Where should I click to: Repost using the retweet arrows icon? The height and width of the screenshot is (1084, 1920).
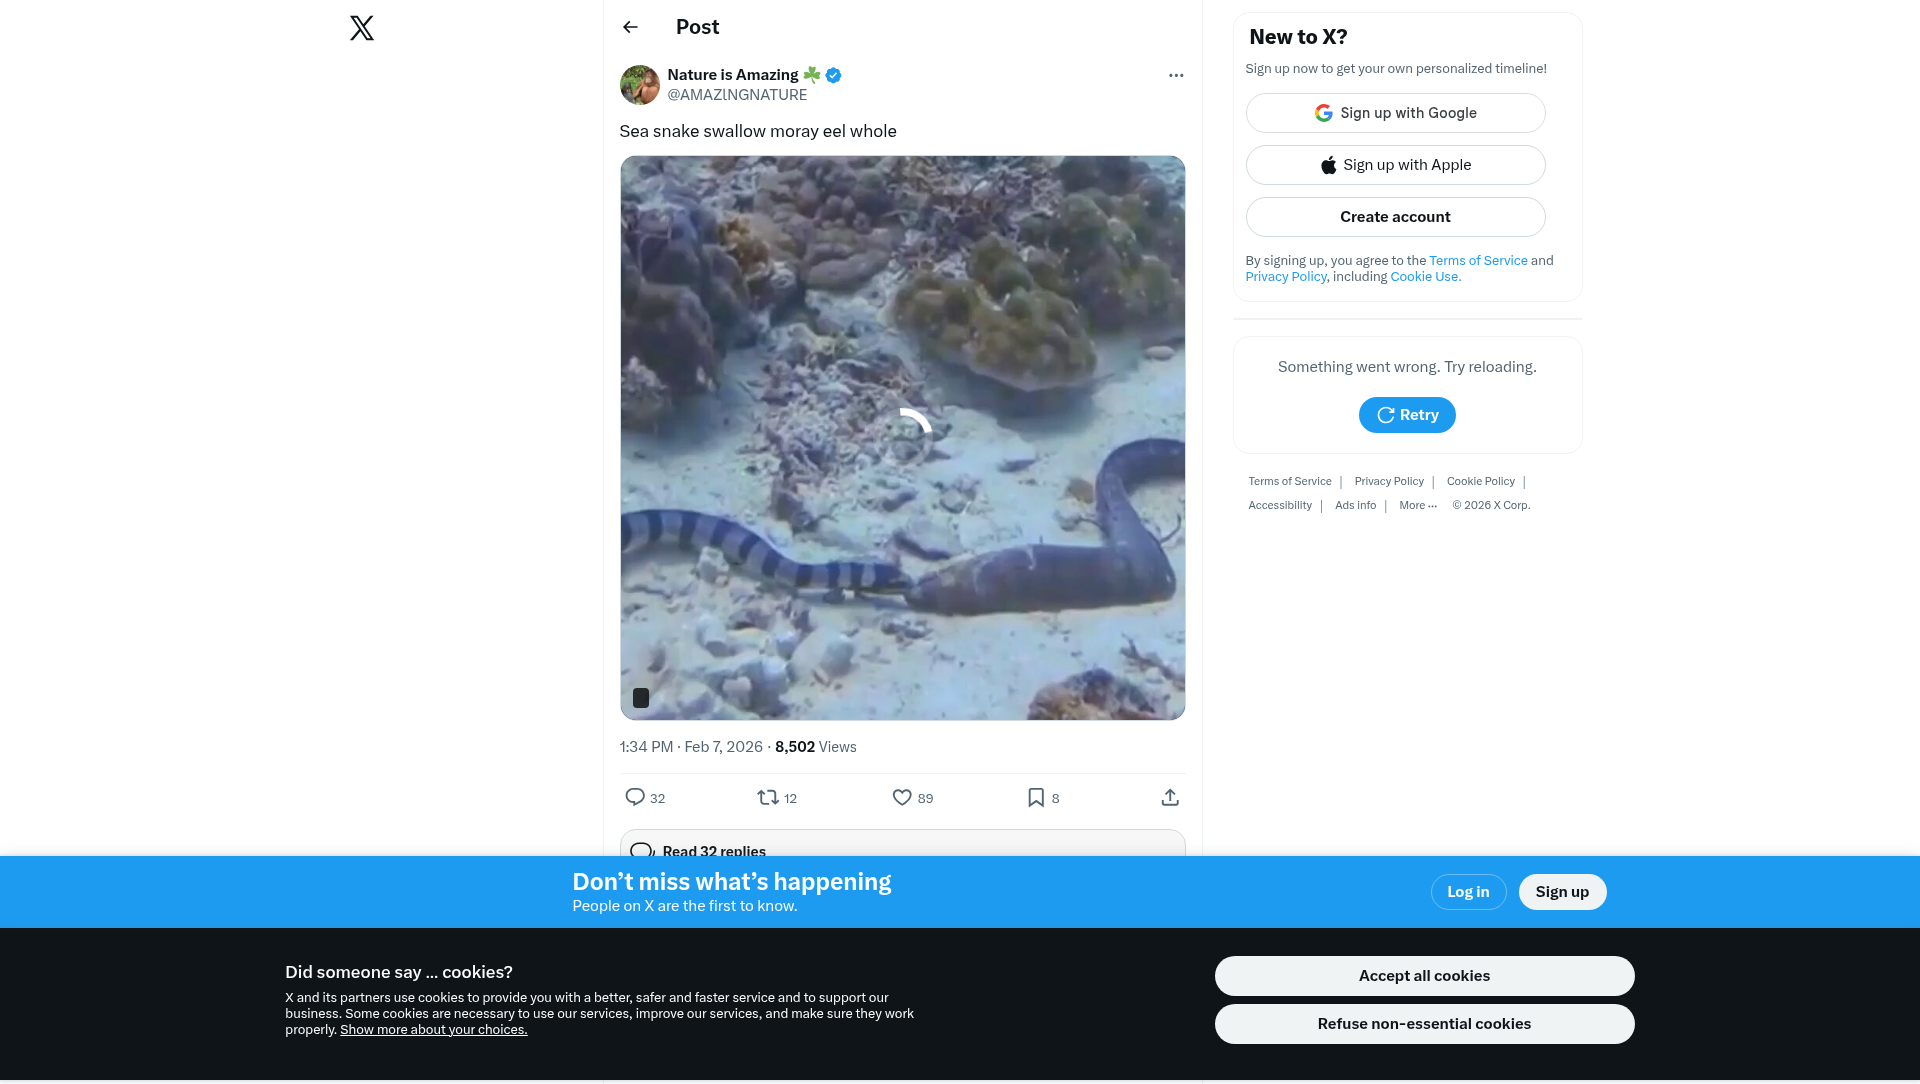point(768,797)
